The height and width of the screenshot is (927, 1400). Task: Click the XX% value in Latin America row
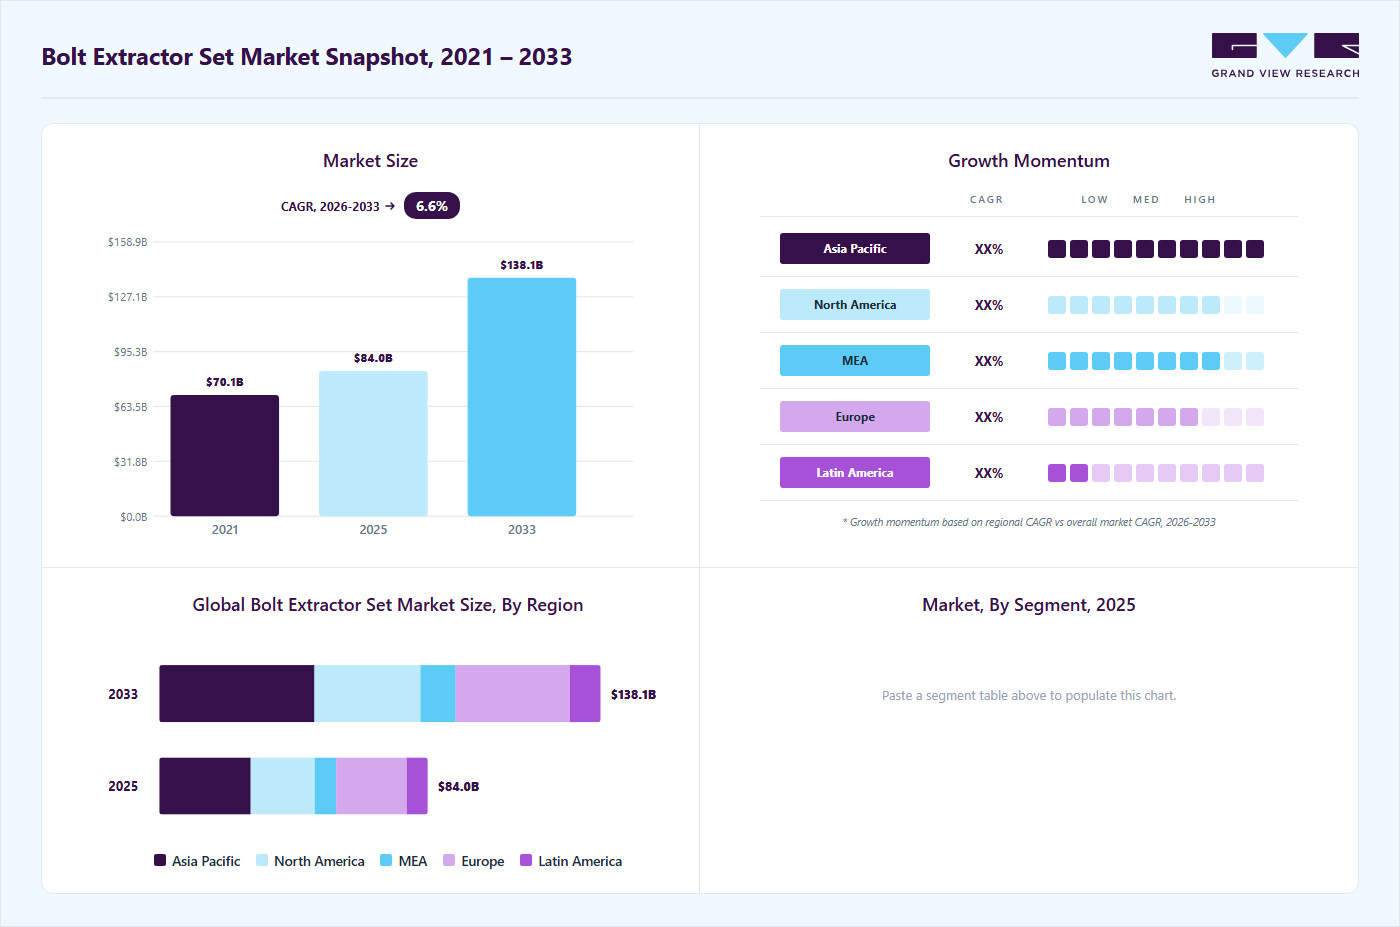[x=989, y=473]
